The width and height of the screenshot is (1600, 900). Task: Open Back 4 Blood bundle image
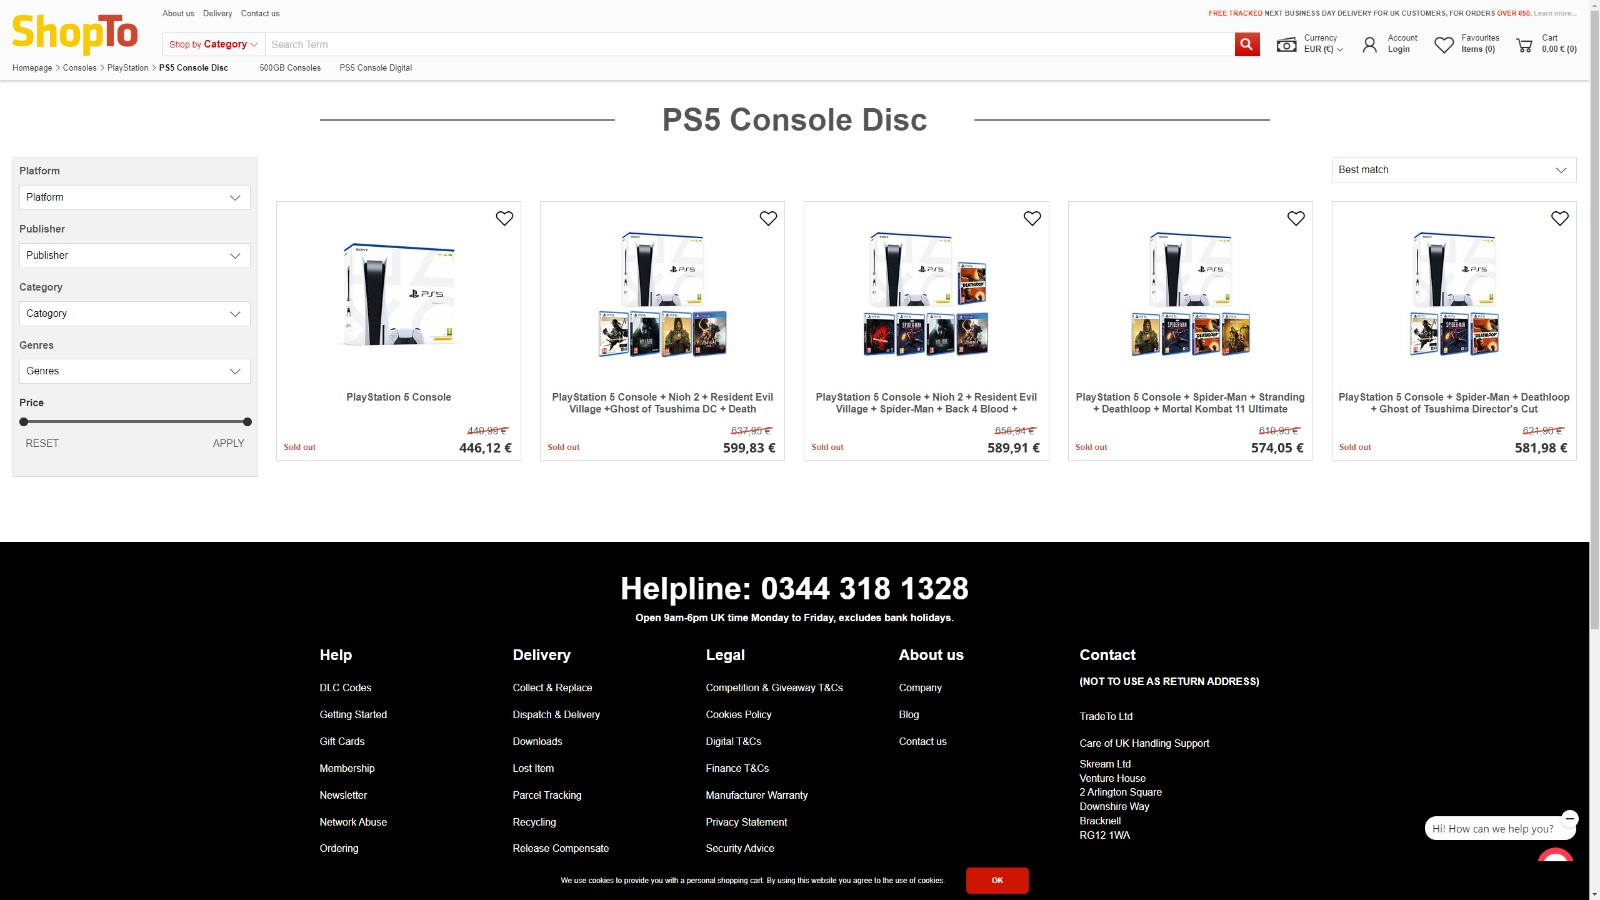926,295
